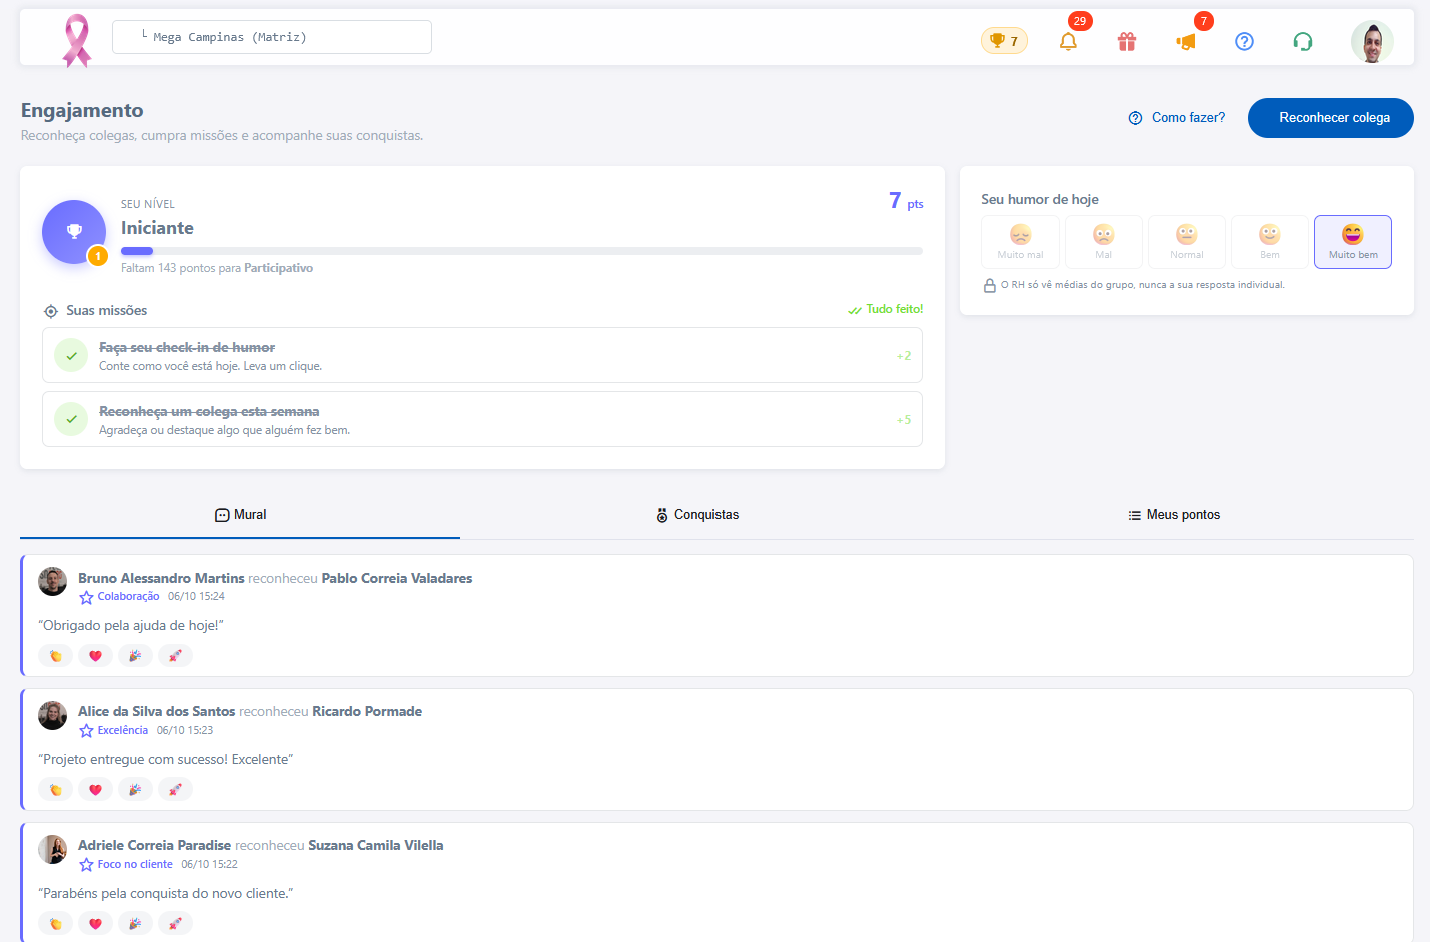Image resolution: width=1430 pixels, height=942 pixels.
Task: Open the user profile avatar
Action: (1372, 41)
